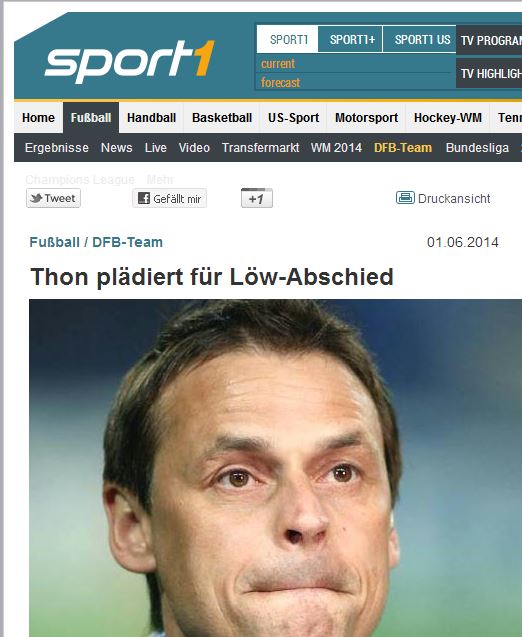The width and height of the screenshot is (522, 637).
Task: Open the WM 2014 link
Action: 336,147
